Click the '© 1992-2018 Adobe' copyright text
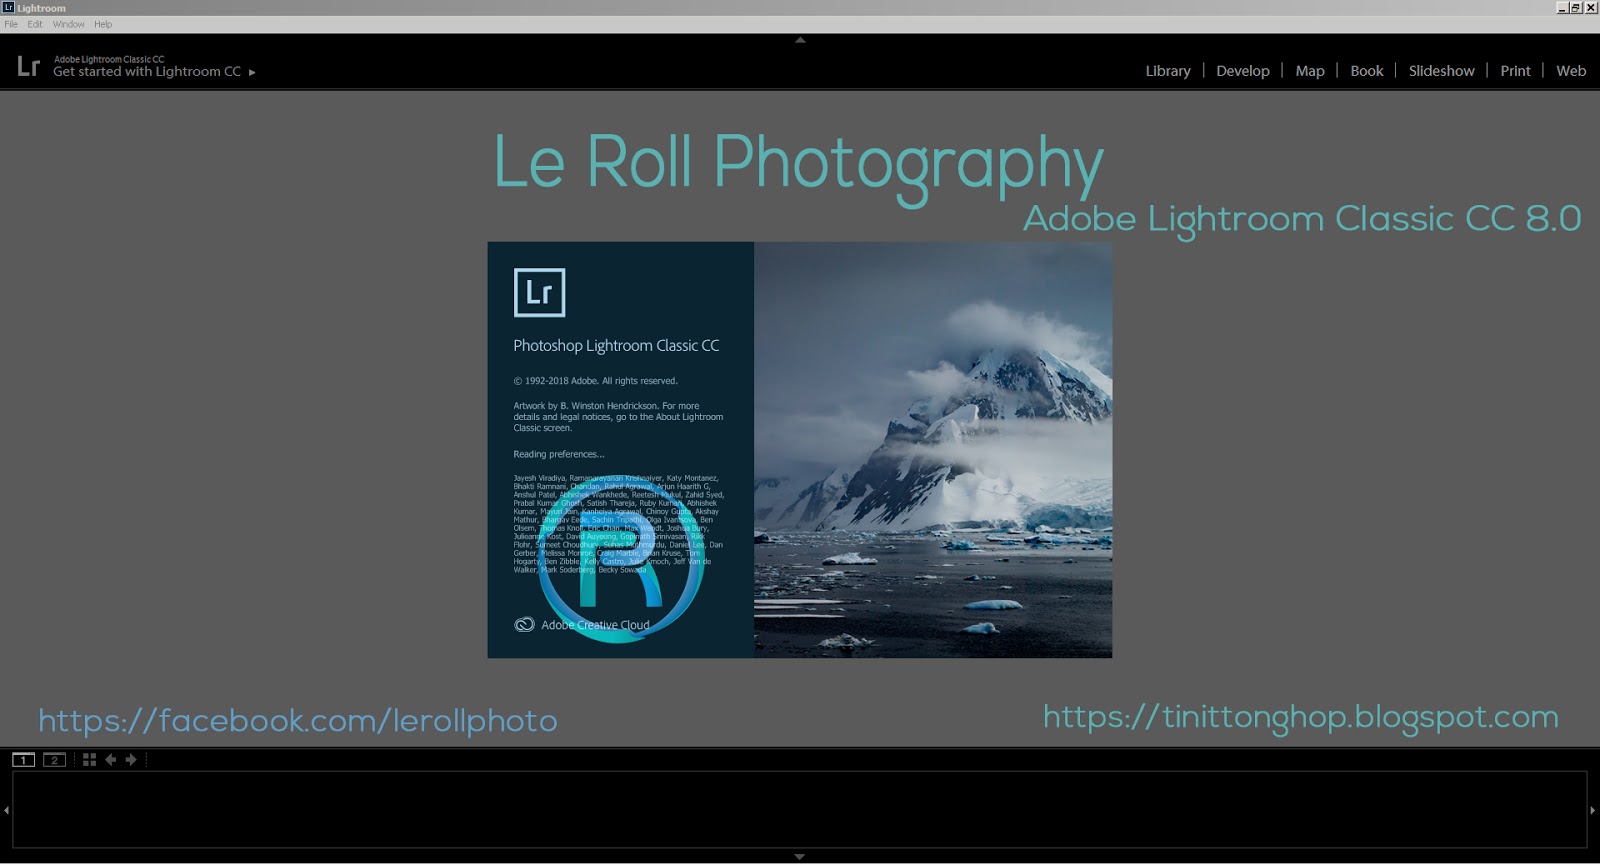Viewport: 1600px width, 865px height. pyautogui.click(x=596, y=381)
